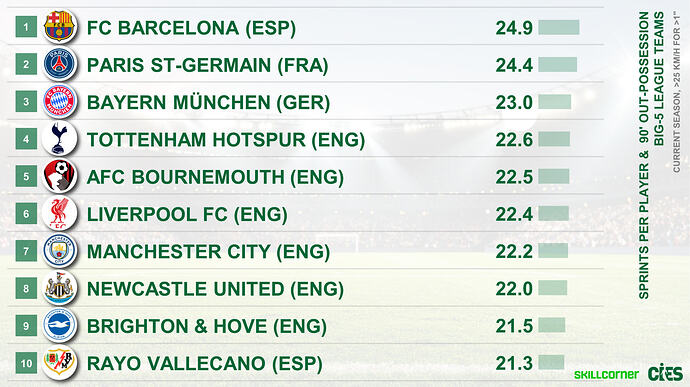The image size is (690, 387).
Task: Click the Paris St-Germain club badge
Action: (x=59, y=64)
